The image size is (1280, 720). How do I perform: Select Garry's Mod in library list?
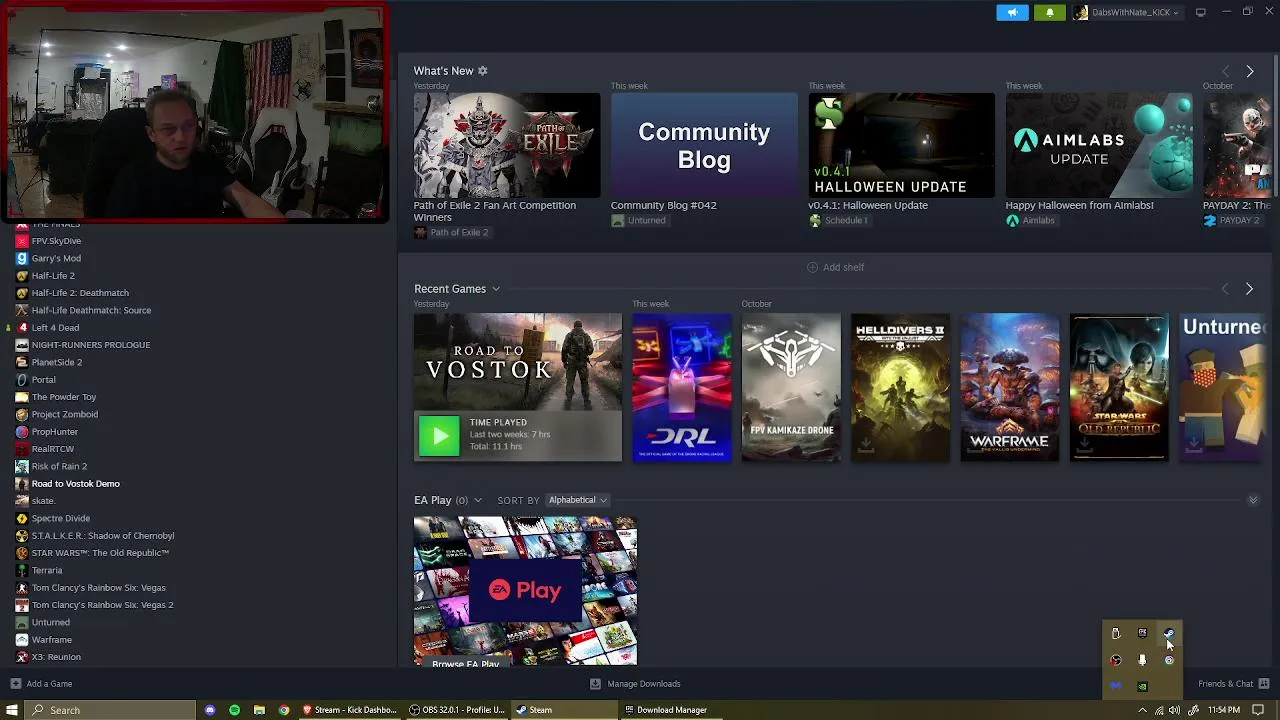pyautogui.click(x=56, y=258)
